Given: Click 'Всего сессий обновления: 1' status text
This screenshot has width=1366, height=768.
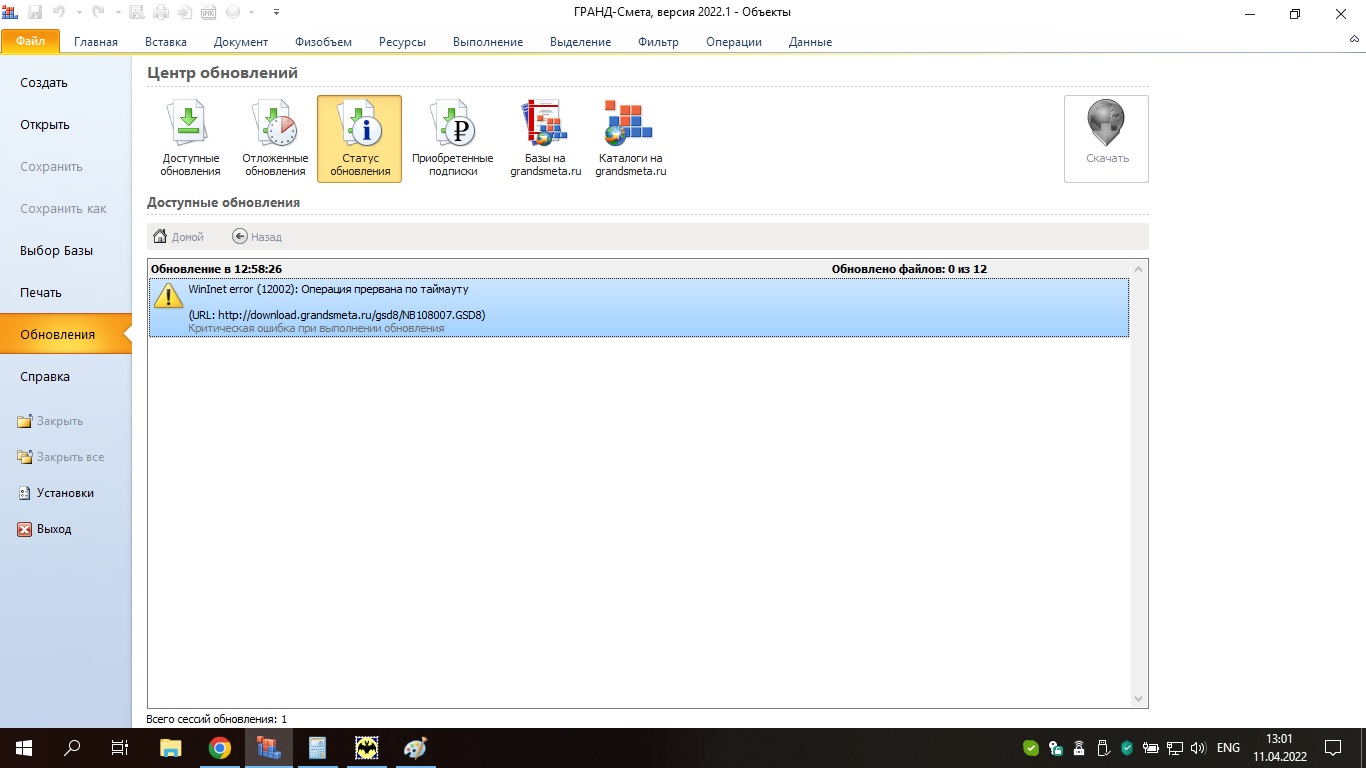Looking at the screenshot, I should 216,719.
